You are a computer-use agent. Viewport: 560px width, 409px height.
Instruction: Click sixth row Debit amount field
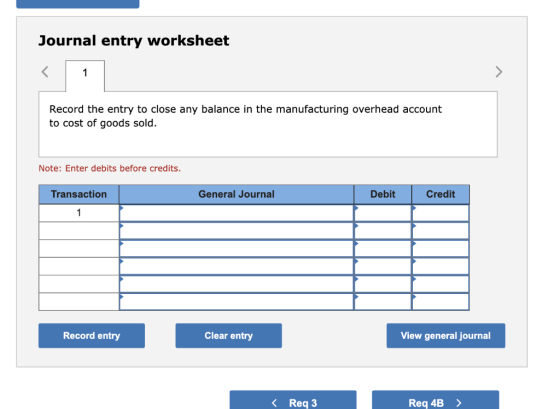[x=382, y=302]
